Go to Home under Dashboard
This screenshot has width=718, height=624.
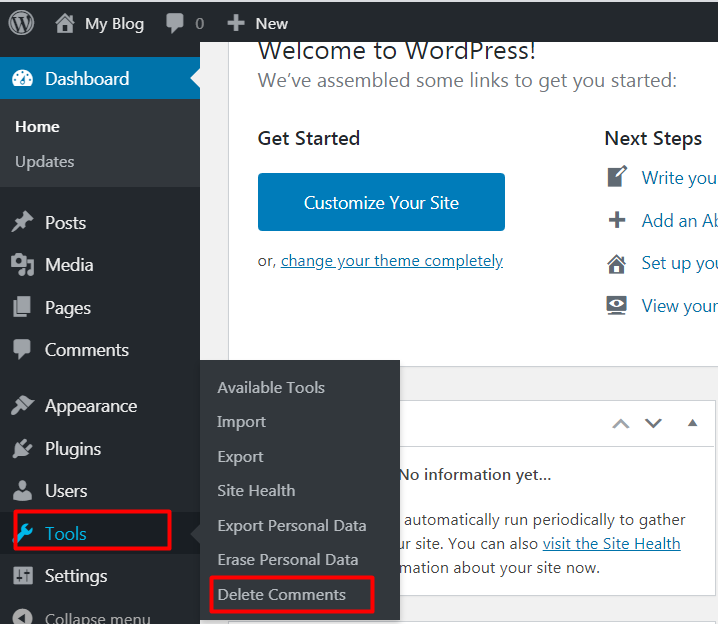pyautogui.click(x=37, y=127)
